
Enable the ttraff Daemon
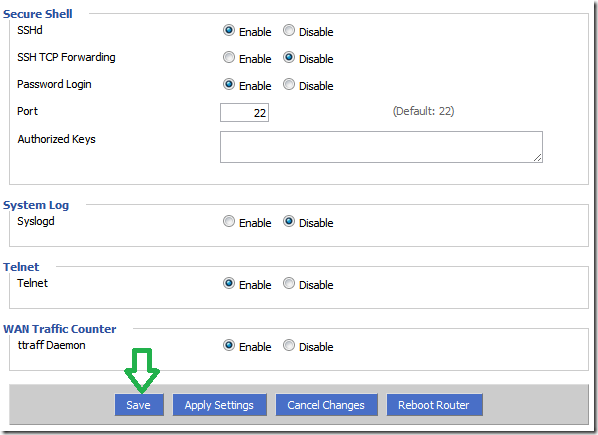click(228, 345)
